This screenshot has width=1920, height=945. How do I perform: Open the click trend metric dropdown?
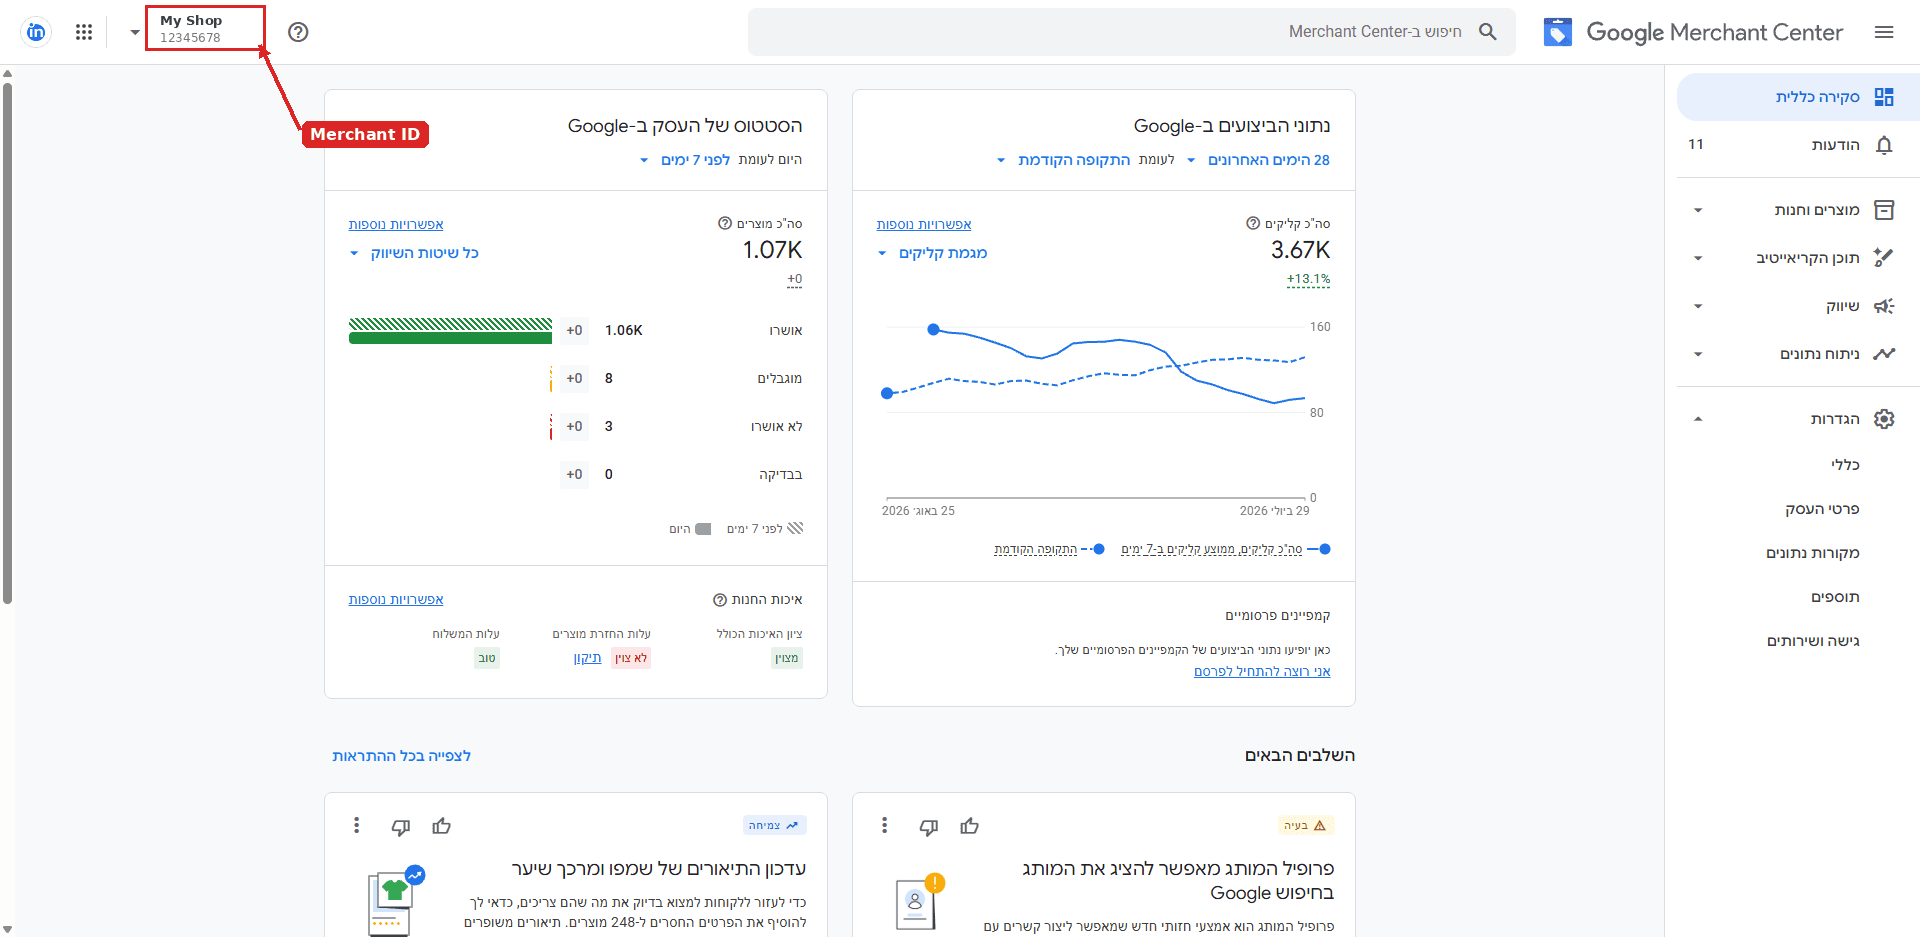click(932, 253)
